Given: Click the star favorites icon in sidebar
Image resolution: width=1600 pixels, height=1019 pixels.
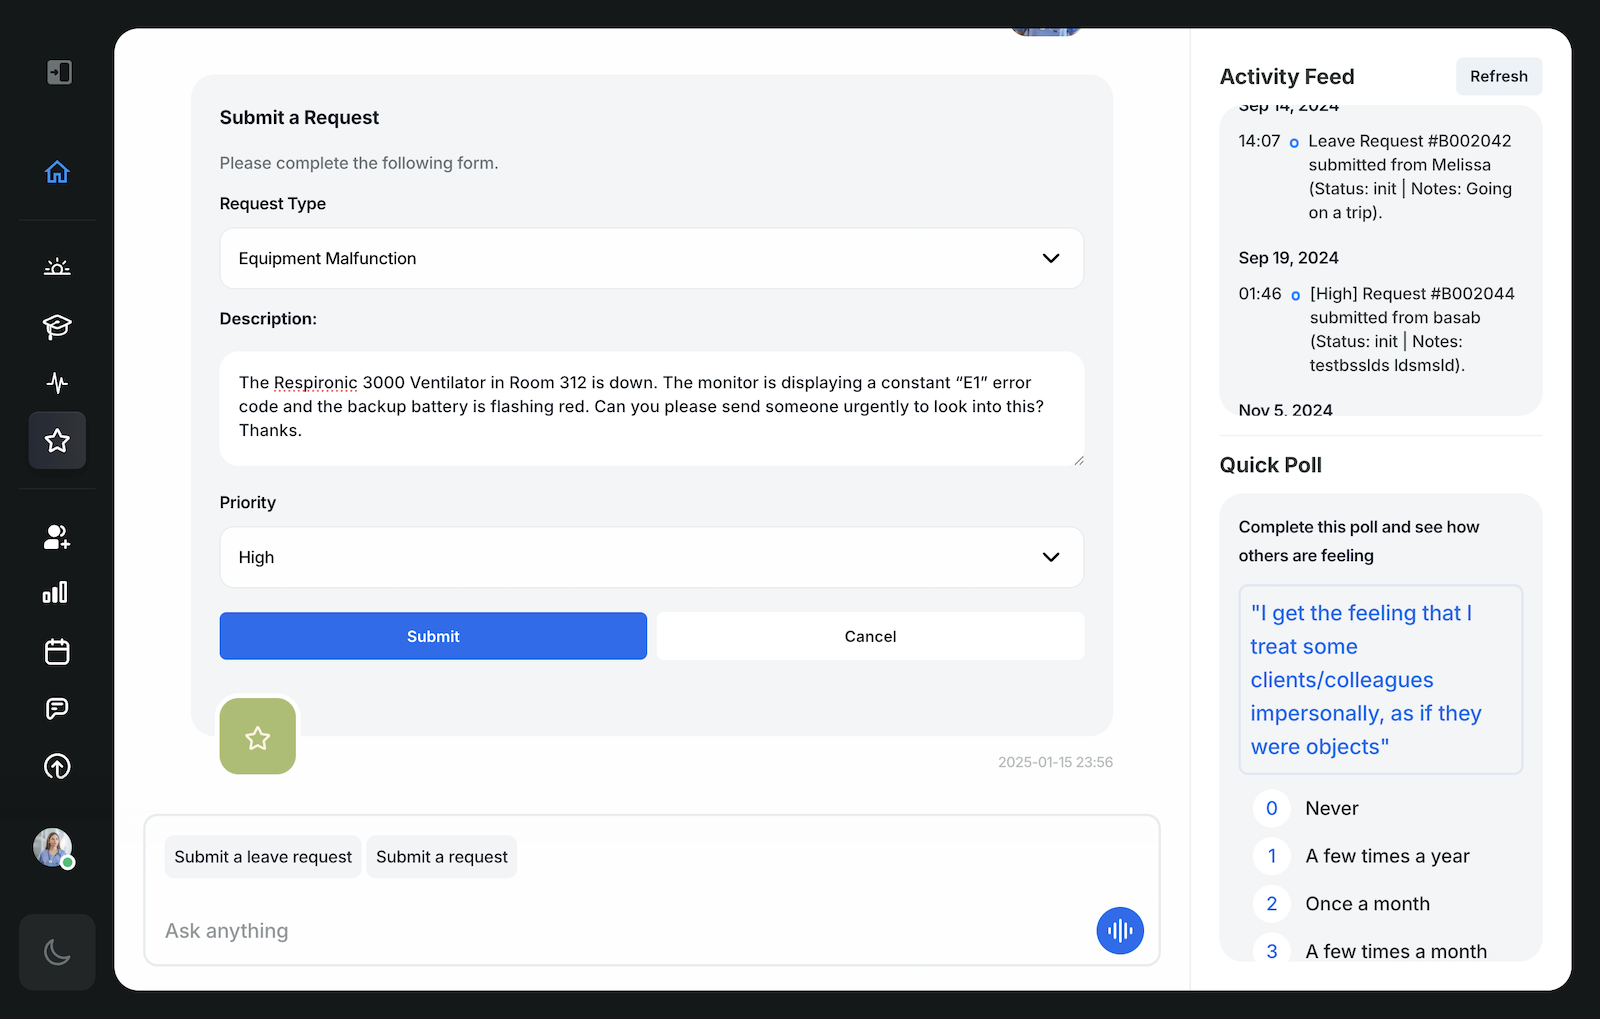Looking at the screenshot, I should [57, 440].
